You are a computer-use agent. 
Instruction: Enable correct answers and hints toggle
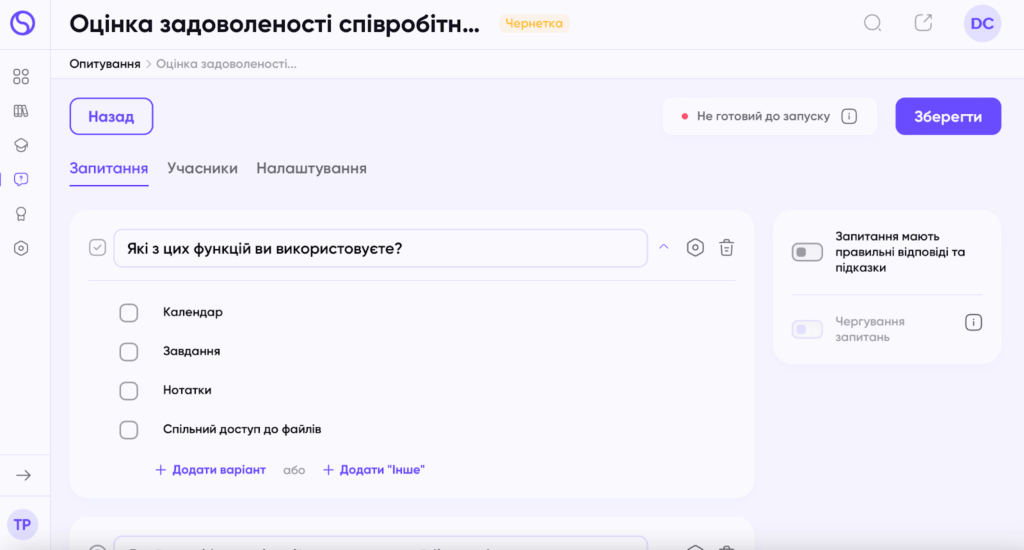pos(807,253)
